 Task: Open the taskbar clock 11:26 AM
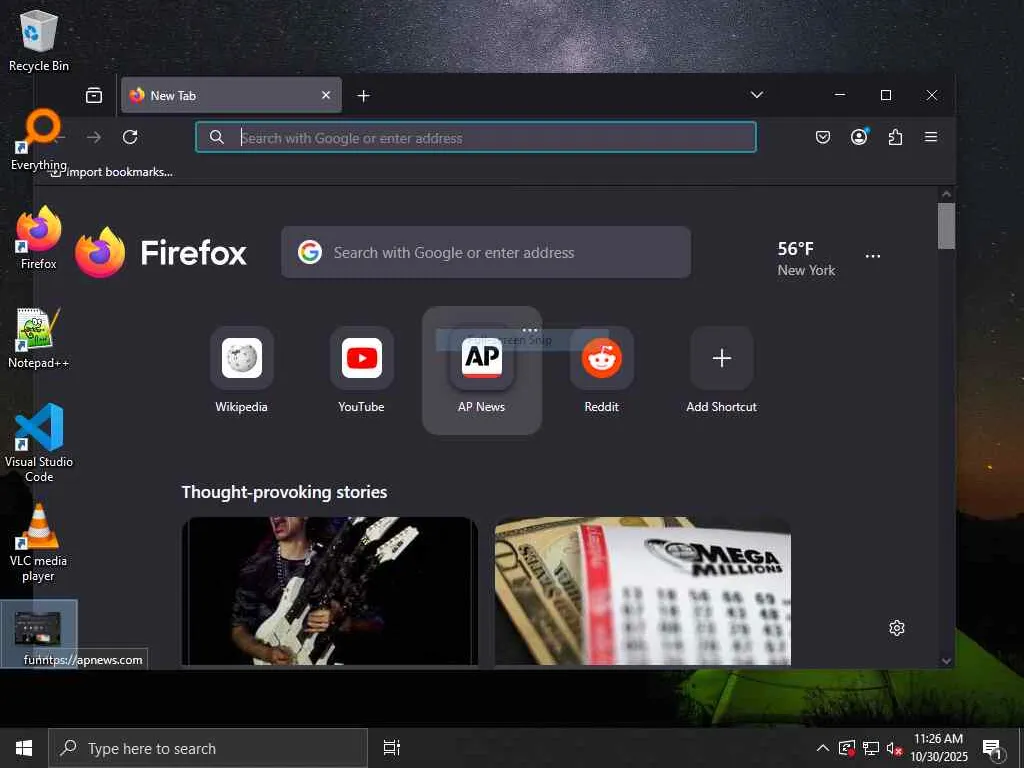point(938,748)
